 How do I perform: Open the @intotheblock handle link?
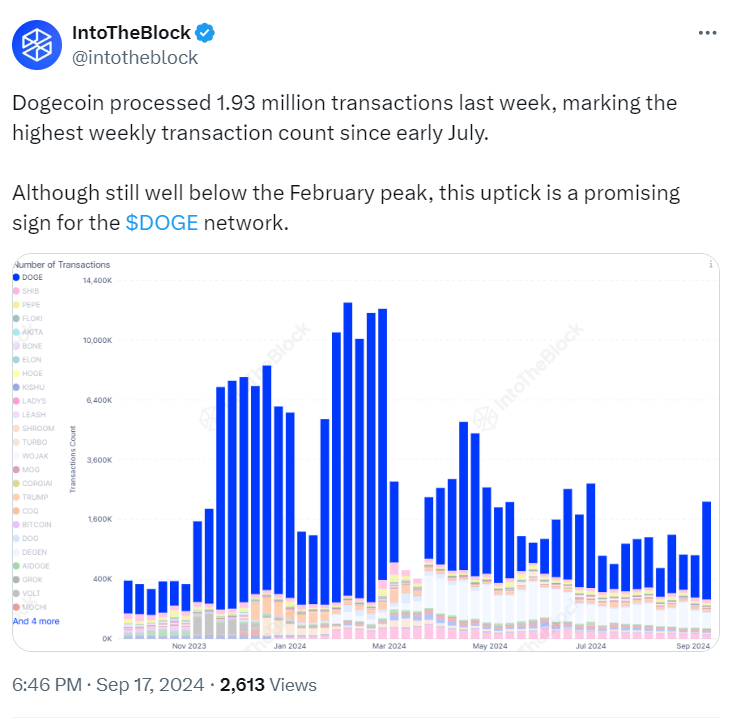pos(135,57)
